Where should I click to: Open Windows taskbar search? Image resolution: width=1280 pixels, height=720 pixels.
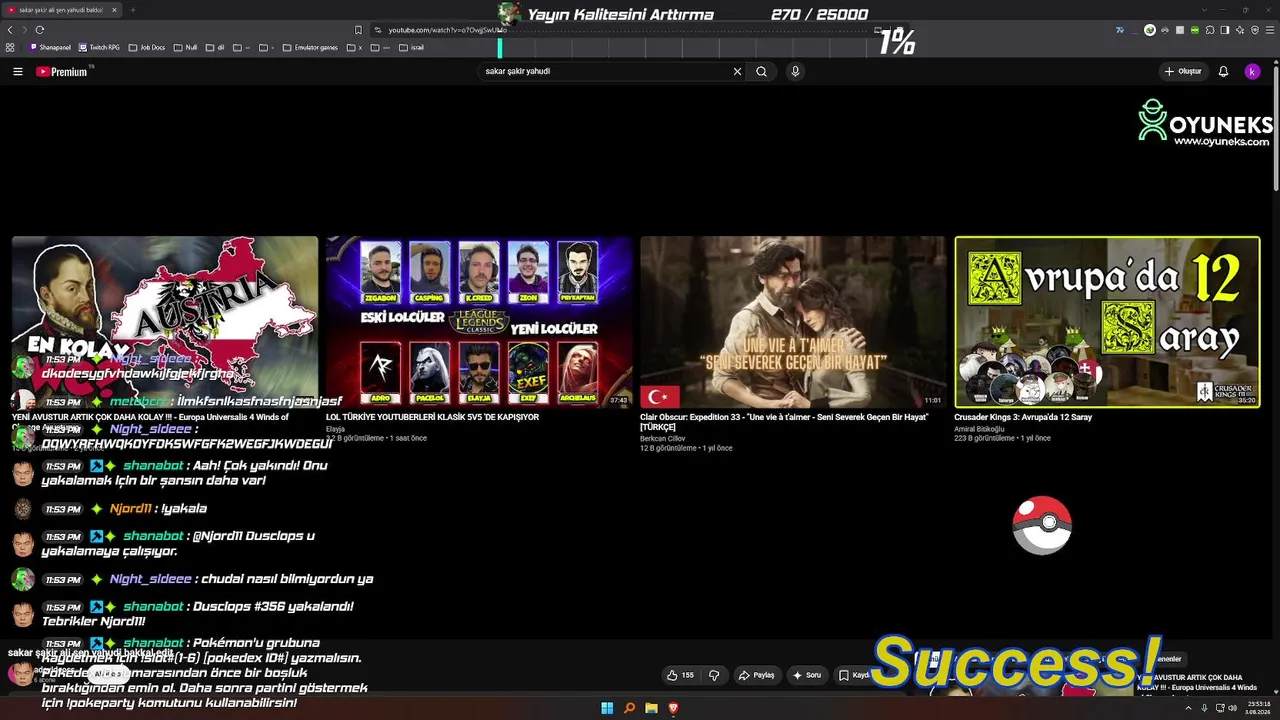(x=629, y=708)
